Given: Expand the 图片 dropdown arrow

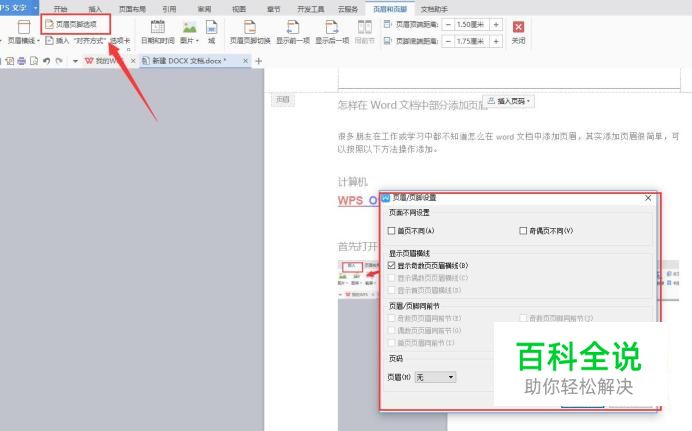Looking at the screenshot, I should point(197,41).
